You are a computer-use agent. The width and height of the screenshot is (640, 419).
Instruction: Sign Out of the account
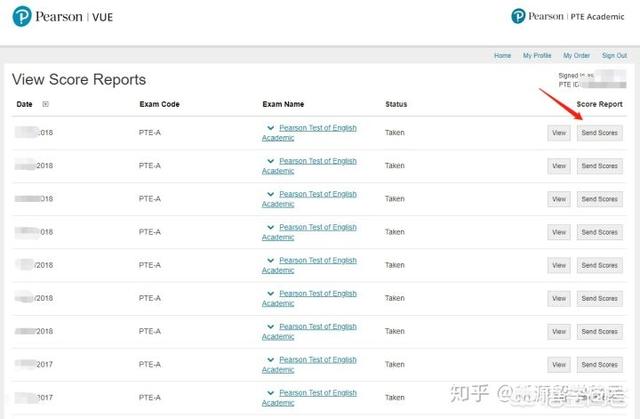pos(614,55)
